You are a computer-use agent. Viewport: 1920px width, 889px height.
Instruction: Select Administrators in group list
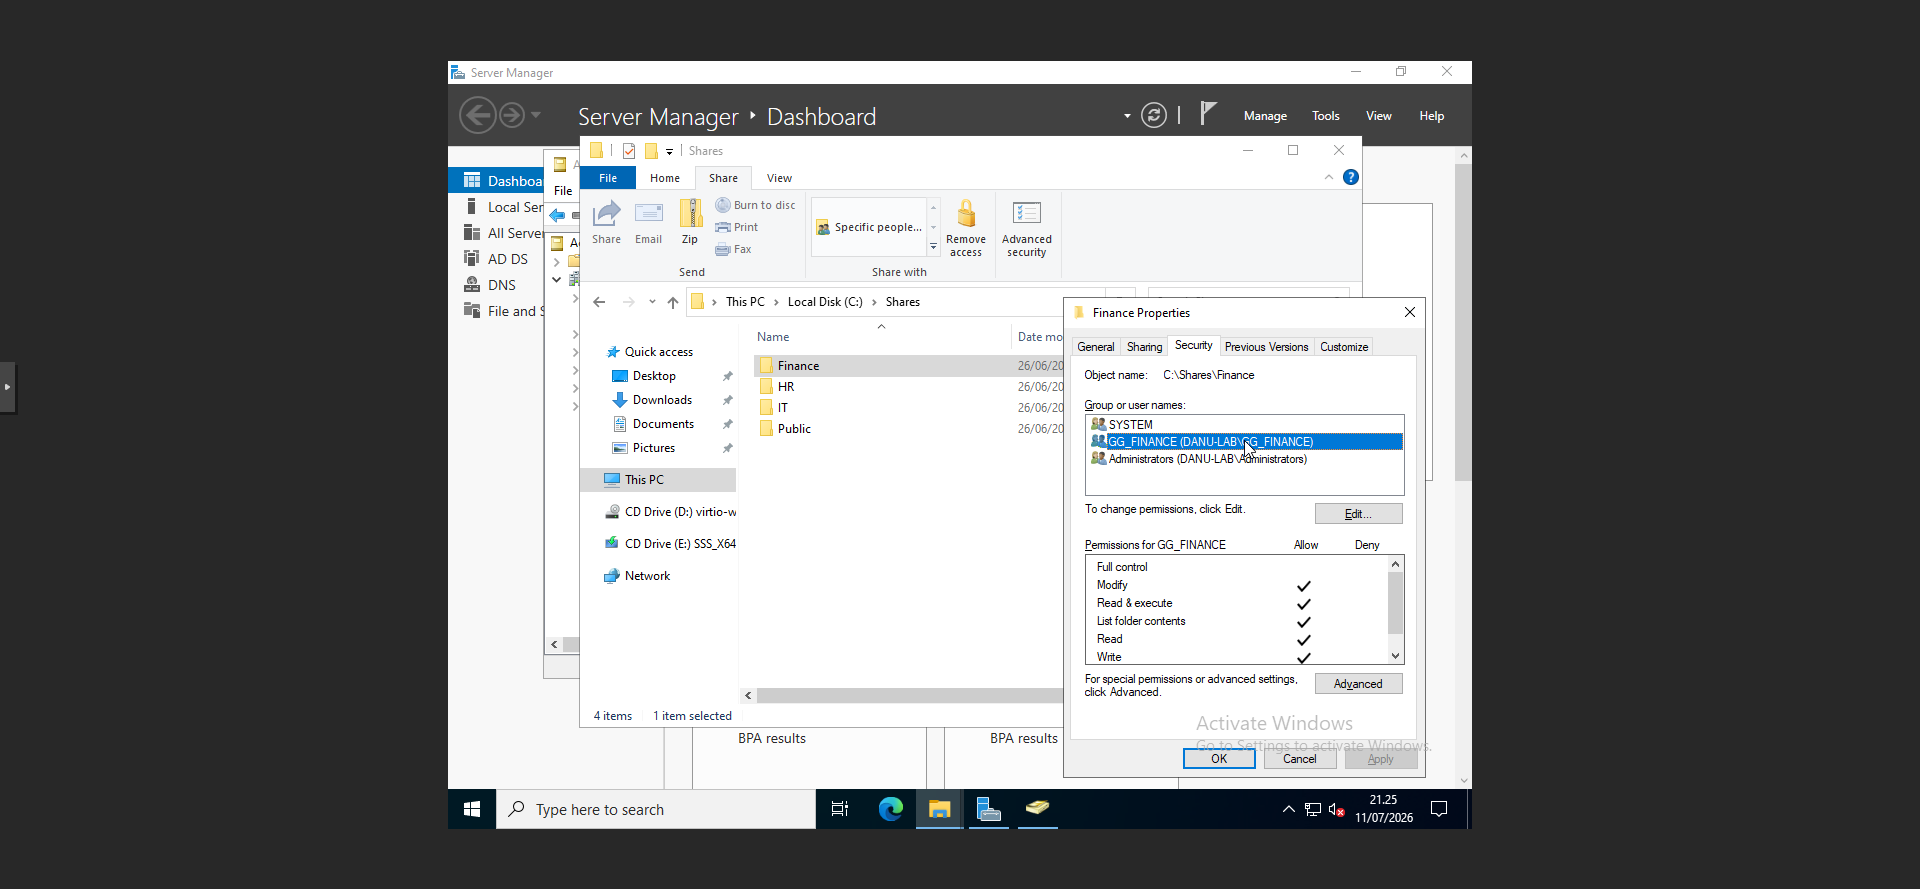(1245, 459)
